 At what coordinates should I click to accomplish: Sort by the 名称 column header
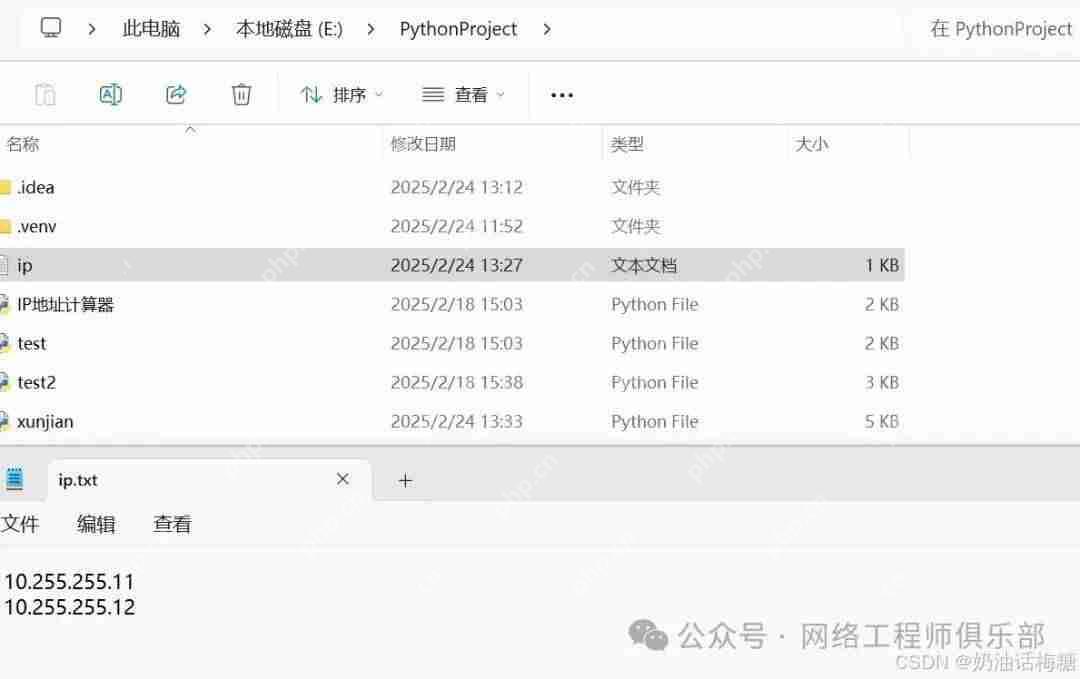tap(23, 144)
